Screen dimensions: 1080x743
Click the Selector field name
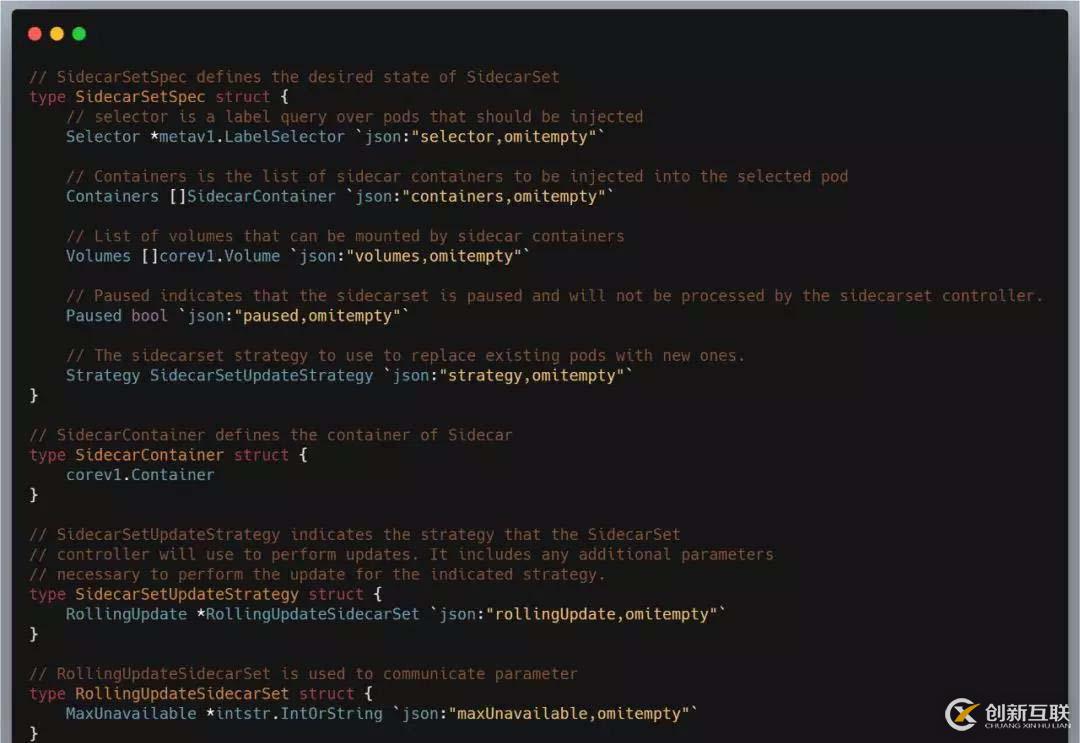tap(103, 136)
